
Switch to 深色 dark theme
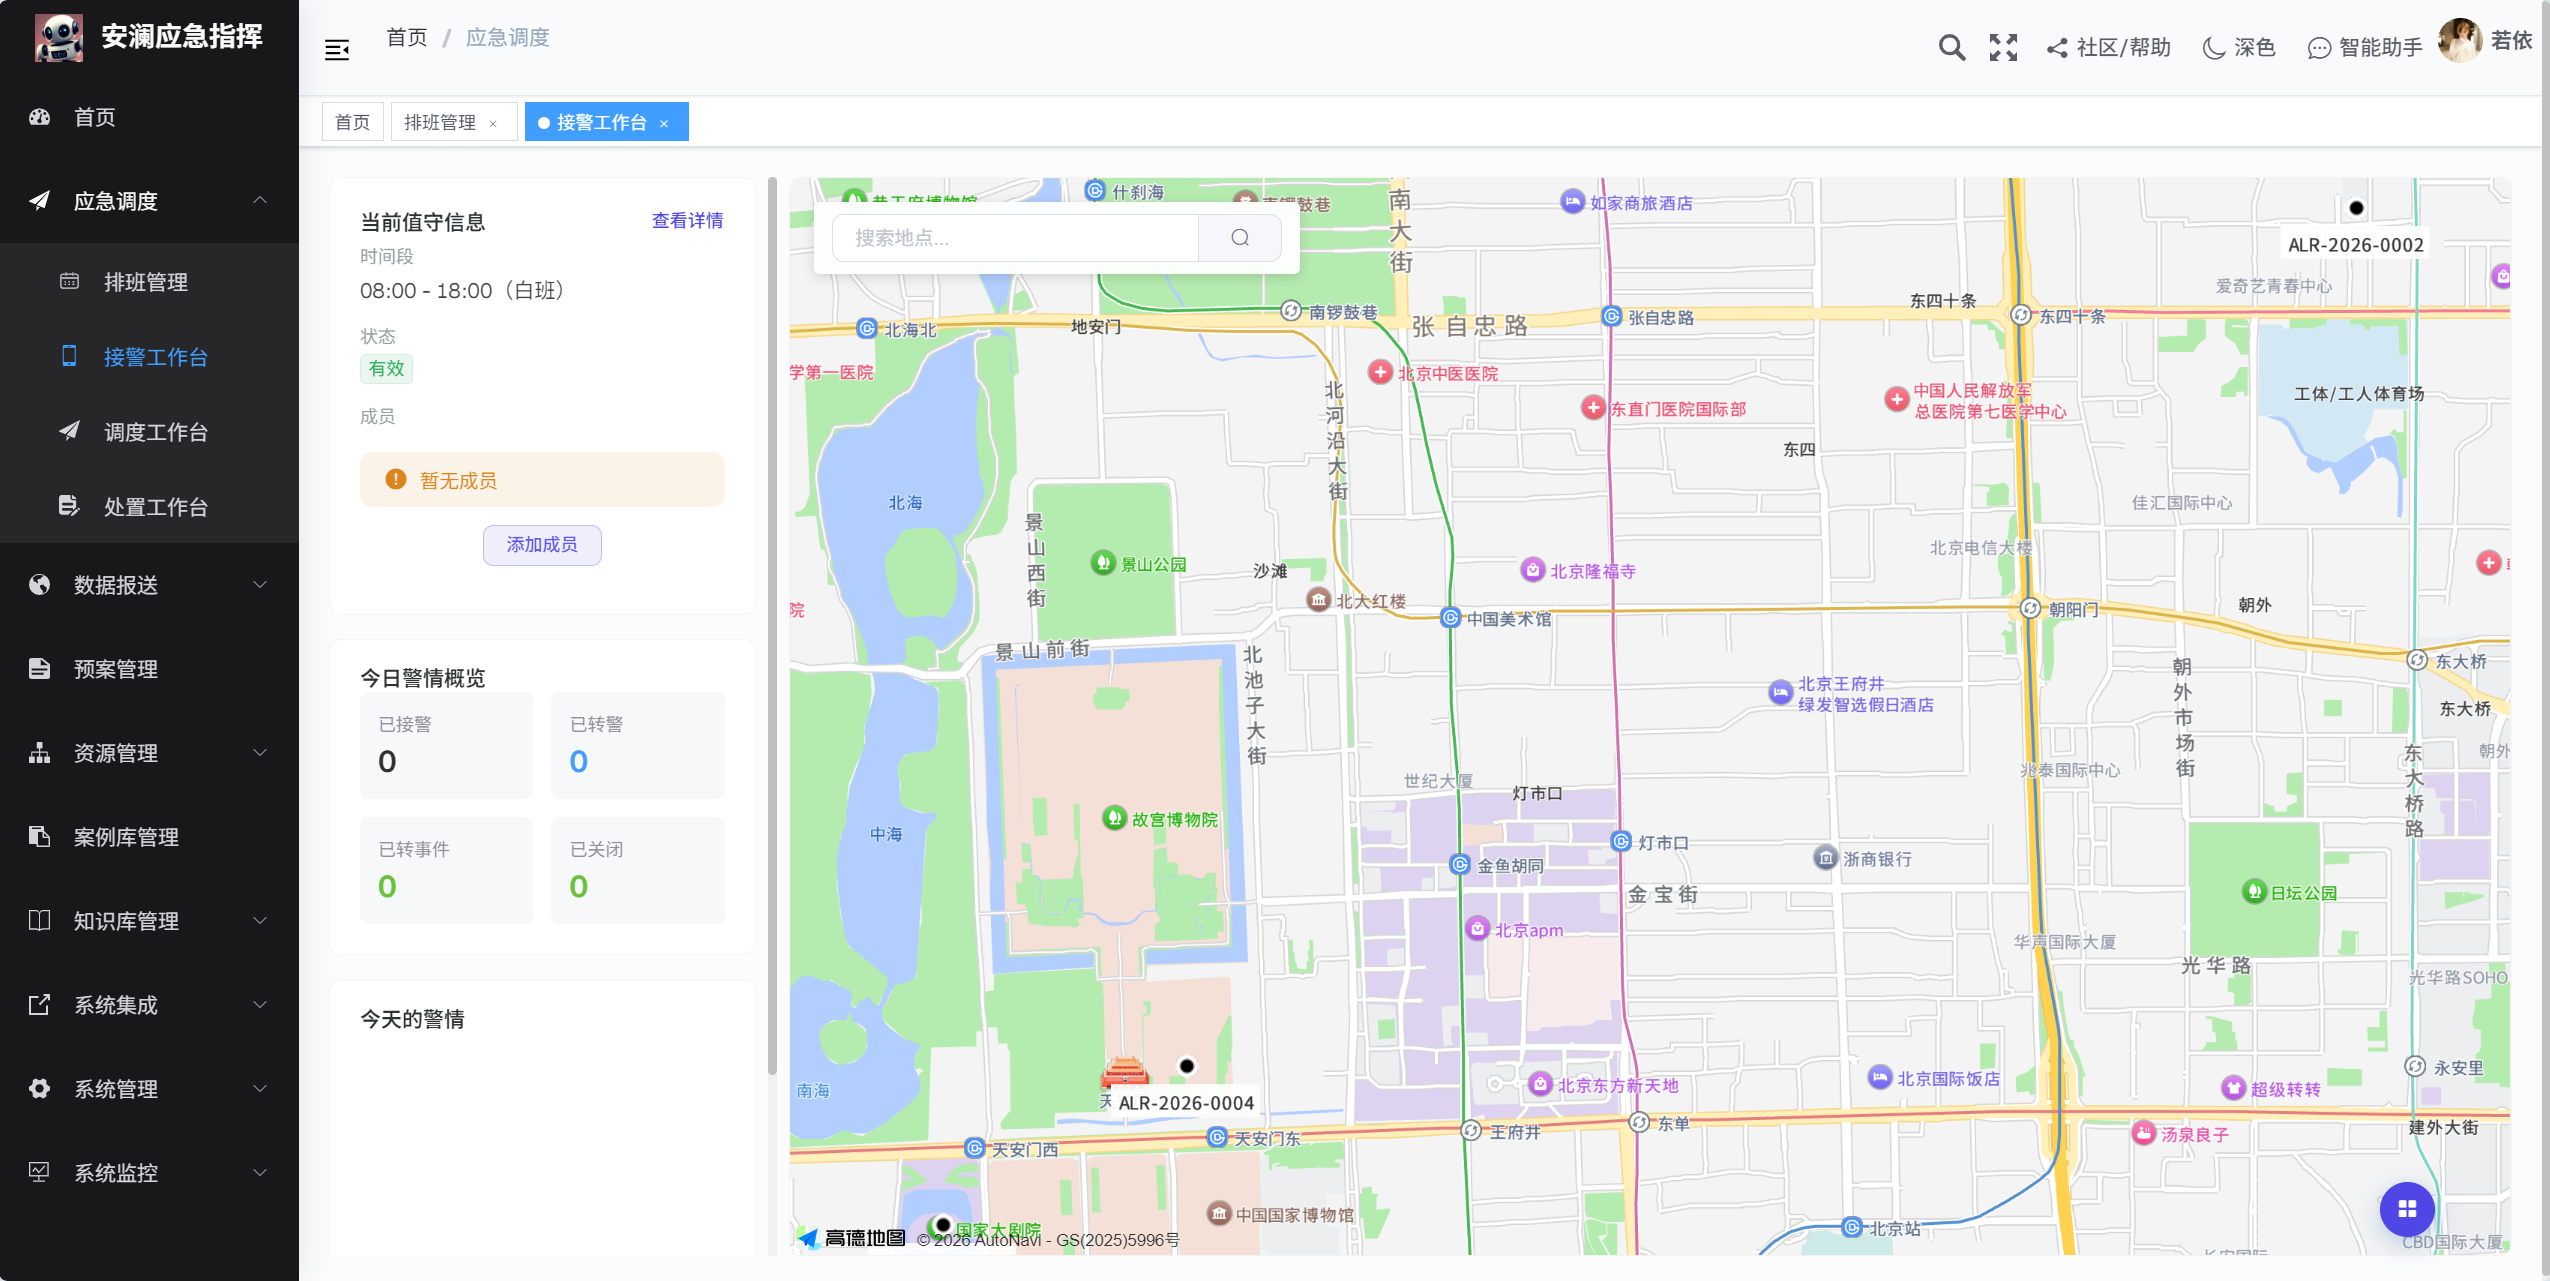pyautogui.click(x=2239, y=47)
